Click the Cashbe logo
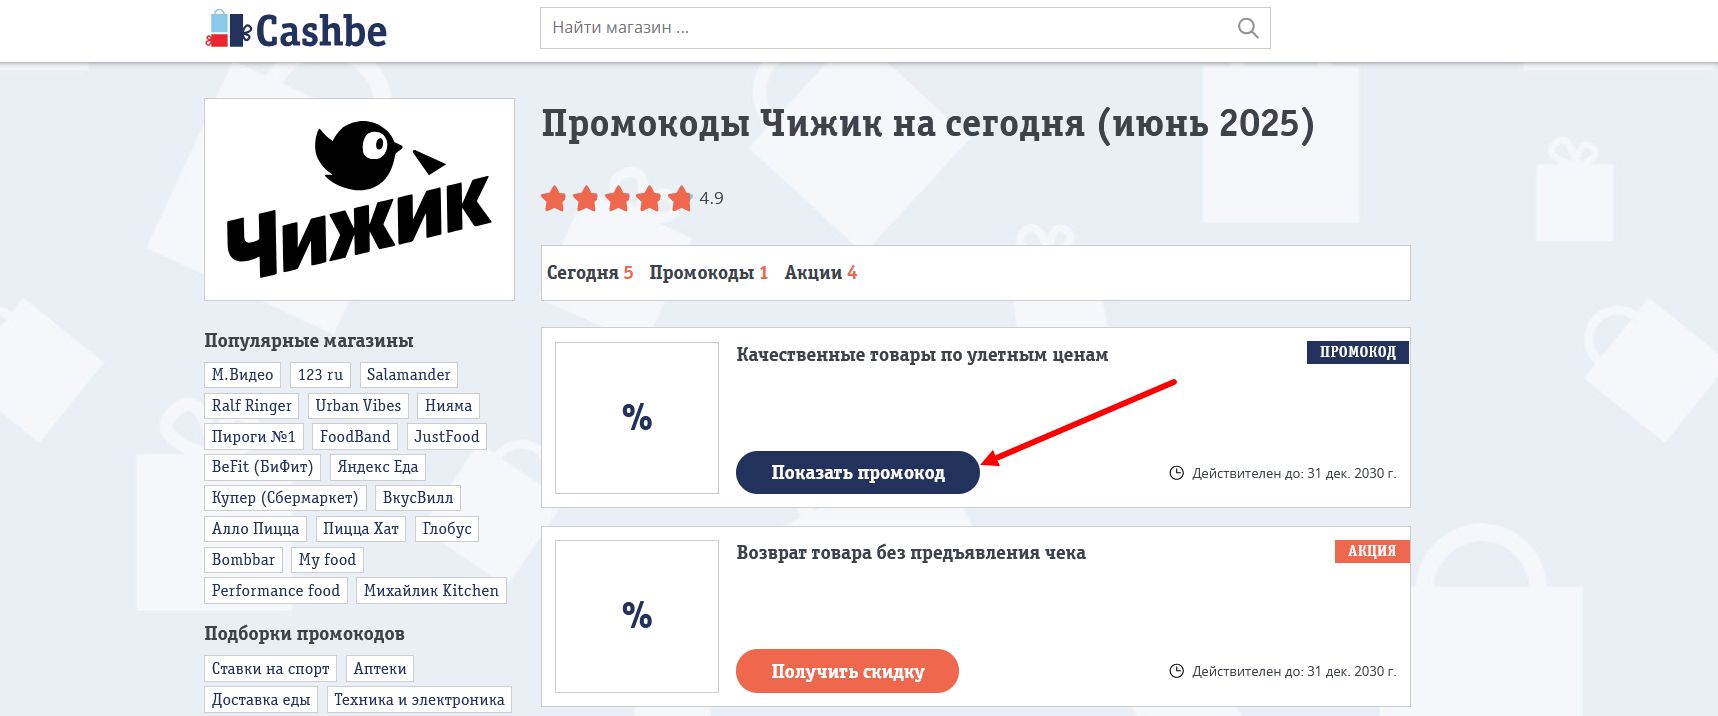The height and width of the screenshot is (716, 1718). pos(296,30)
